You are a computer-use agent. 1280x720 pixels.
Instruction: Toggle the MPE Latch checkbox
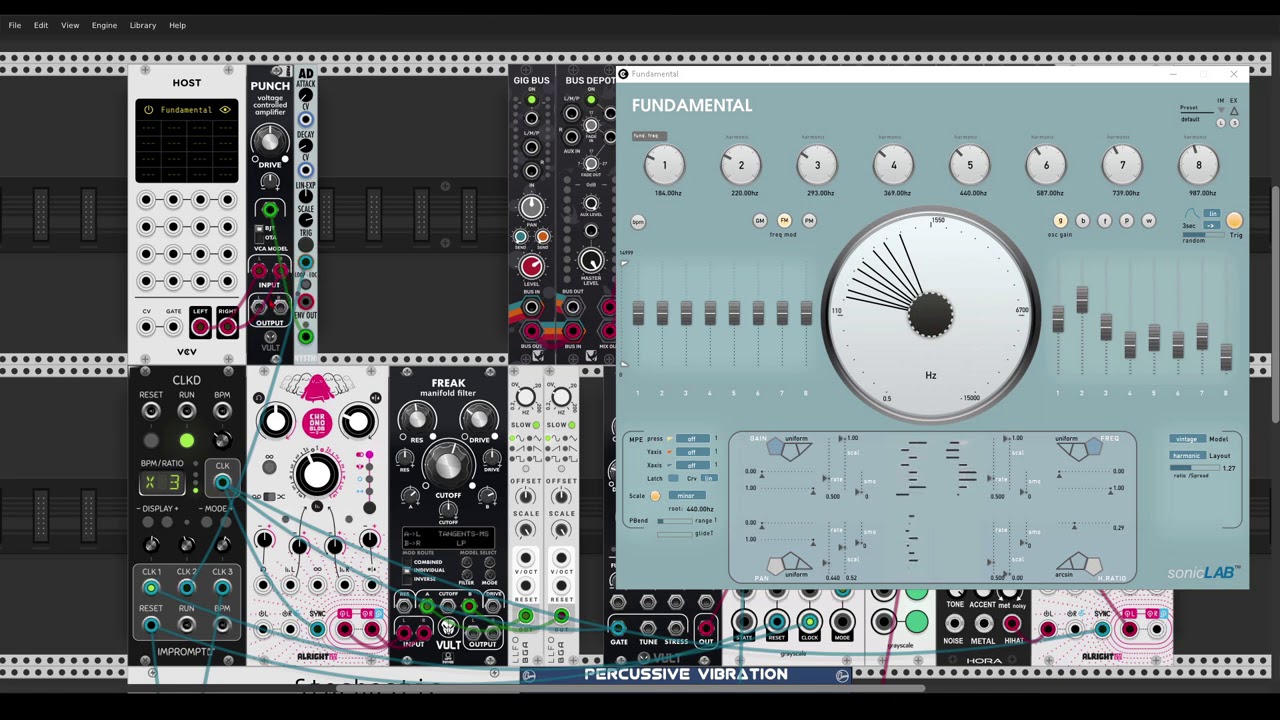point(673,478)
